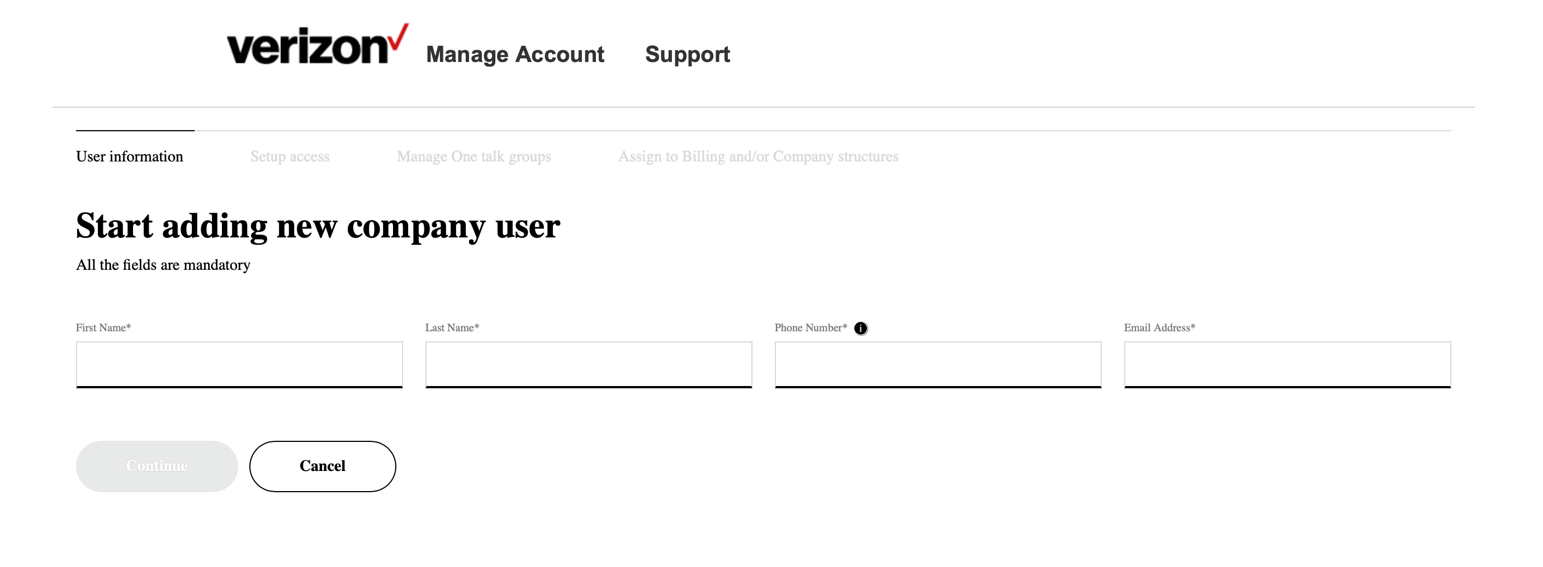This screenshot has width=1543, height=567.
Task: Click the Continue button
Action: pyautogui.click(x=157, y=466)
